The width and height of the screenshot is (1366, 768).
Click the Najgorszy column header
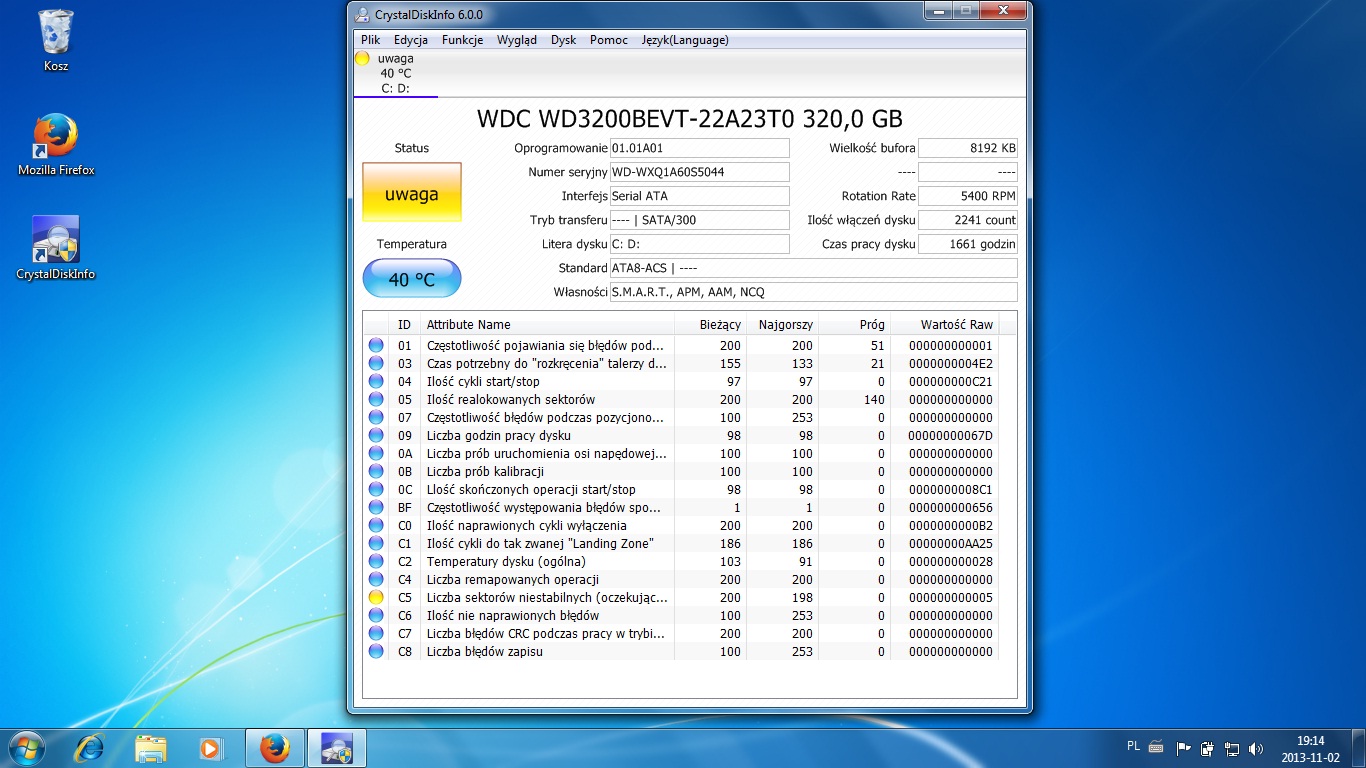tap(781, 324)
